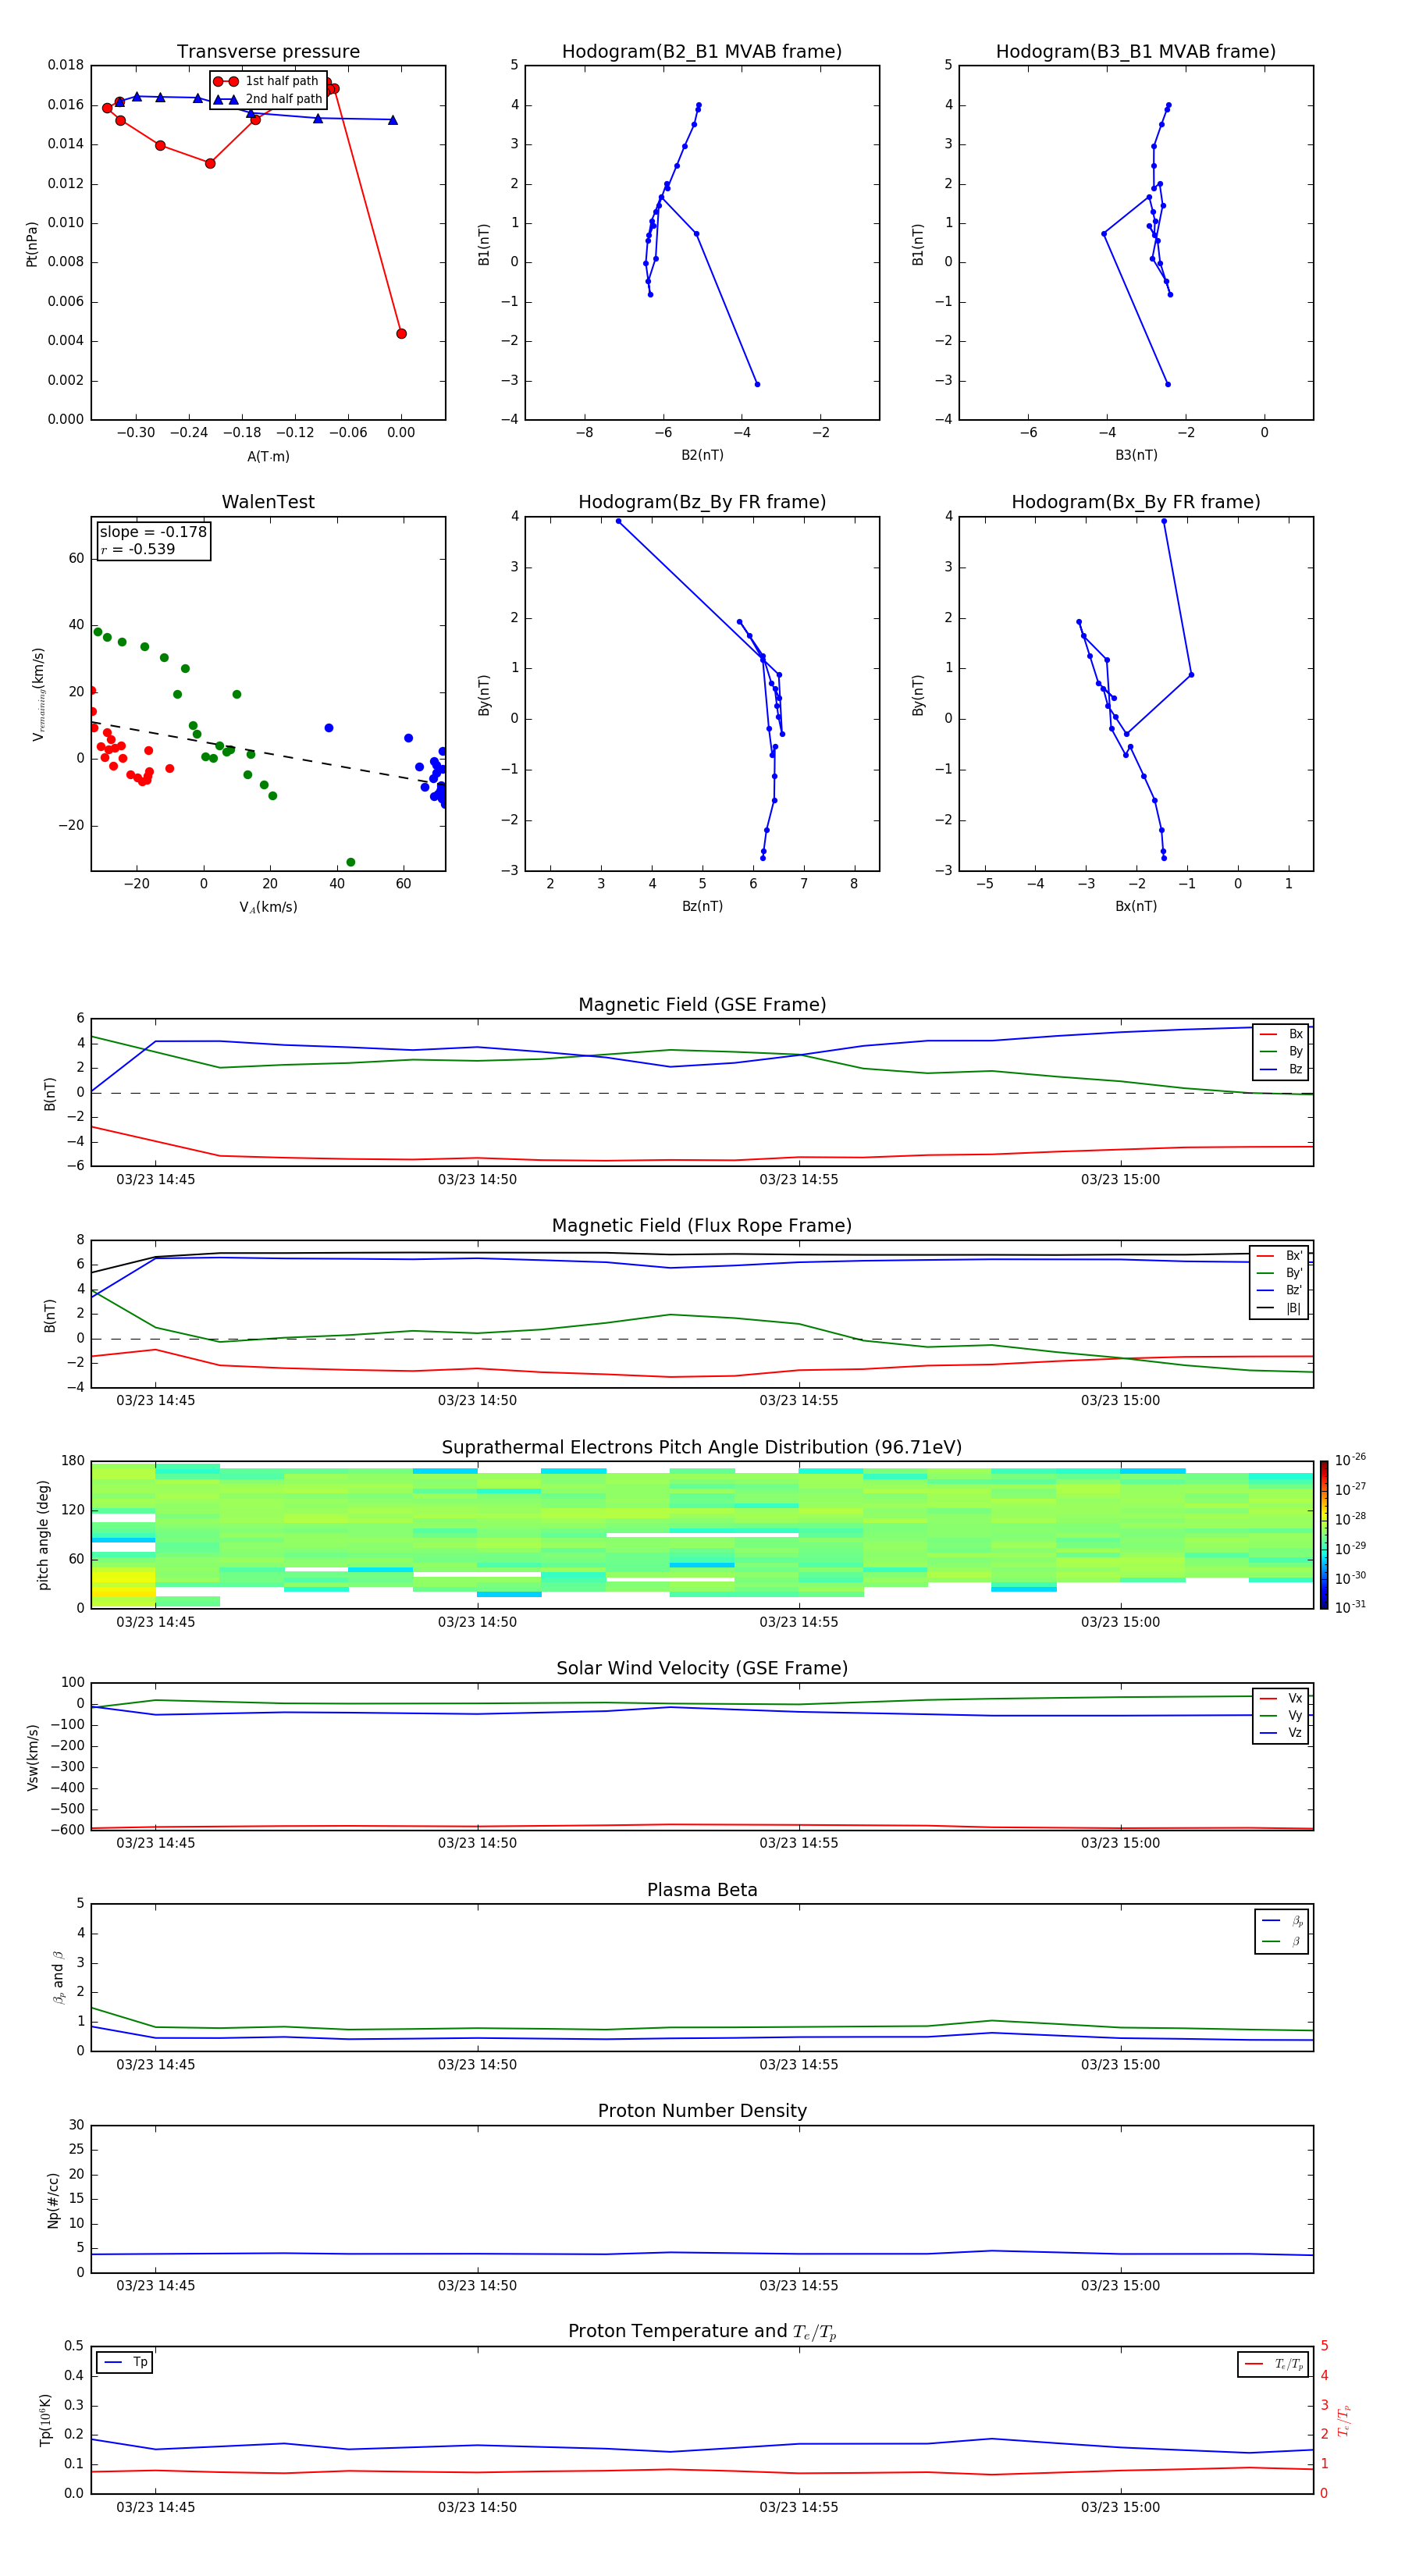
Task: Click '|B|' in the Flux Rope Frame legend
Action: [1293, 1308]
